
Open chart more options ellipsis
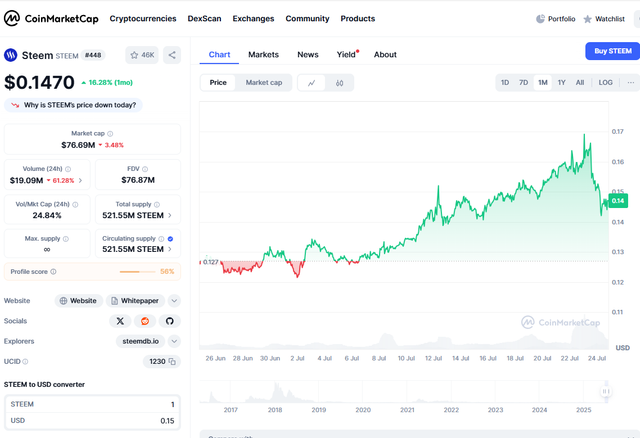[x=631, y=83]
